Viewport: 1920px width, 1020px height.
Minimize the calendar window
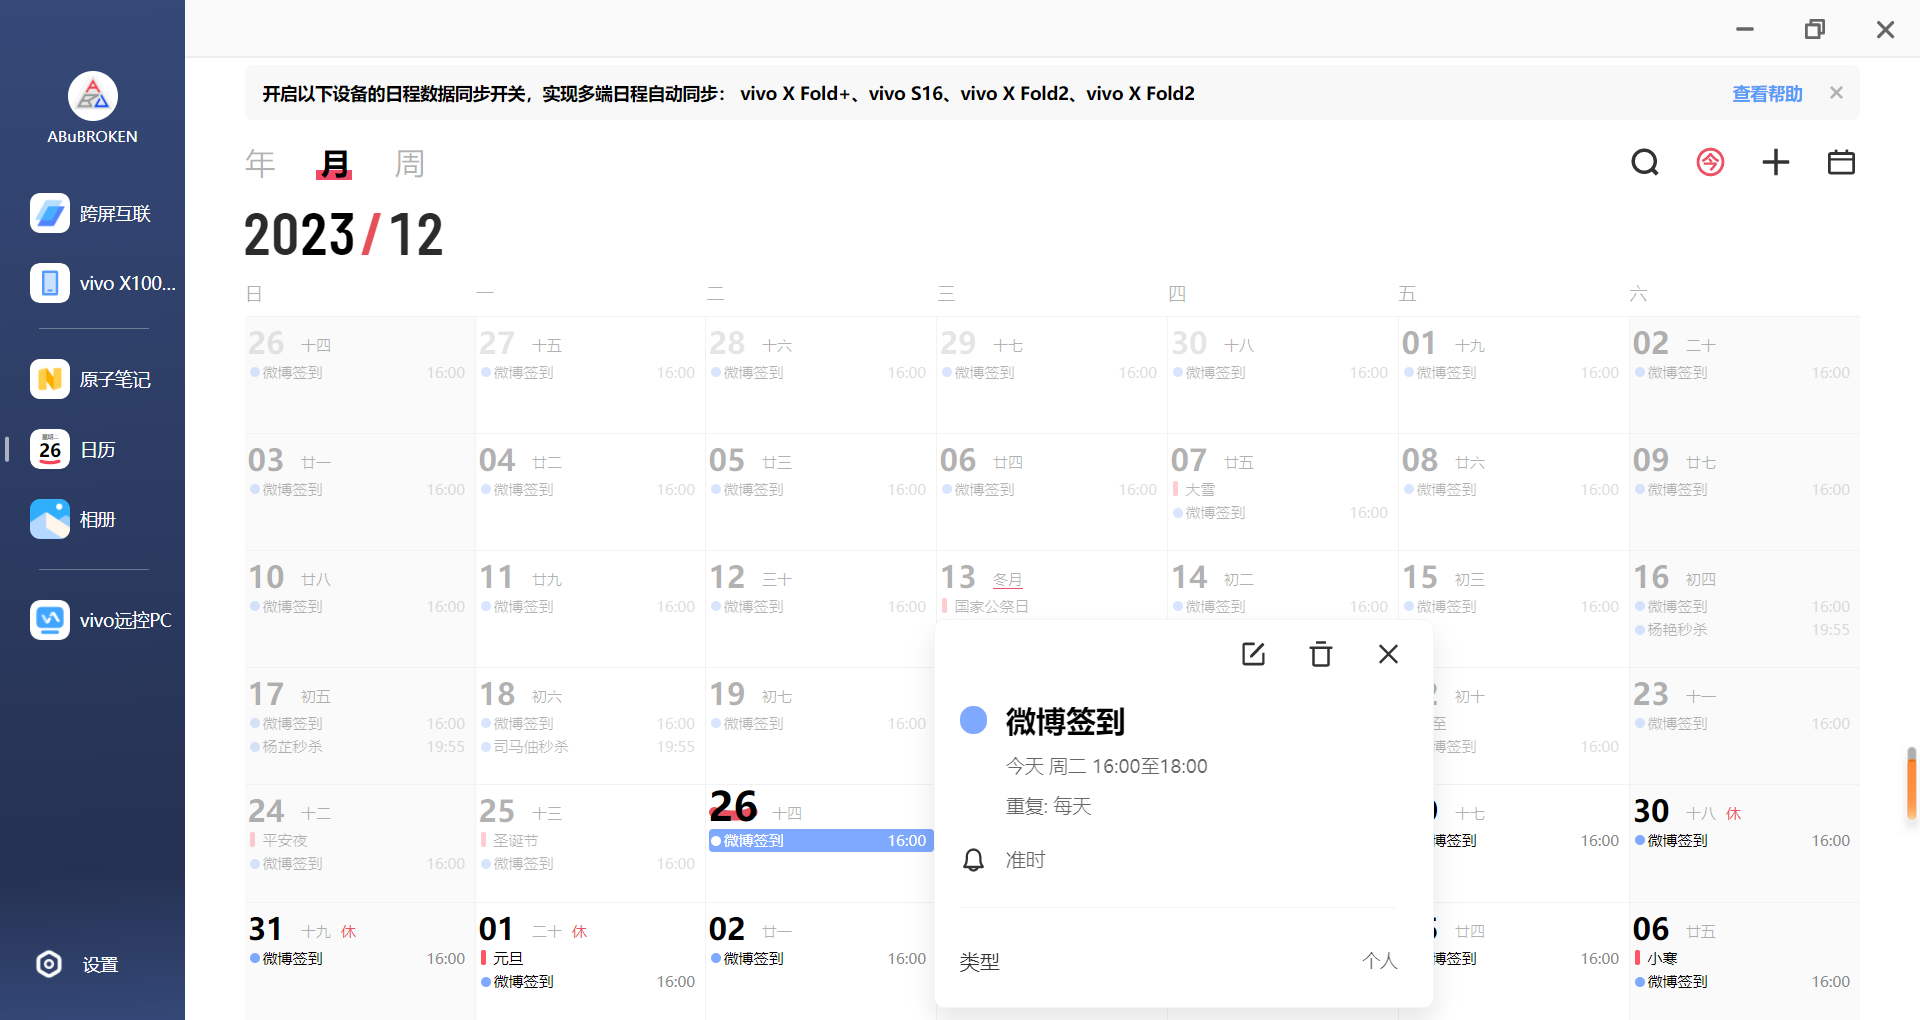tap(1745, 29)
